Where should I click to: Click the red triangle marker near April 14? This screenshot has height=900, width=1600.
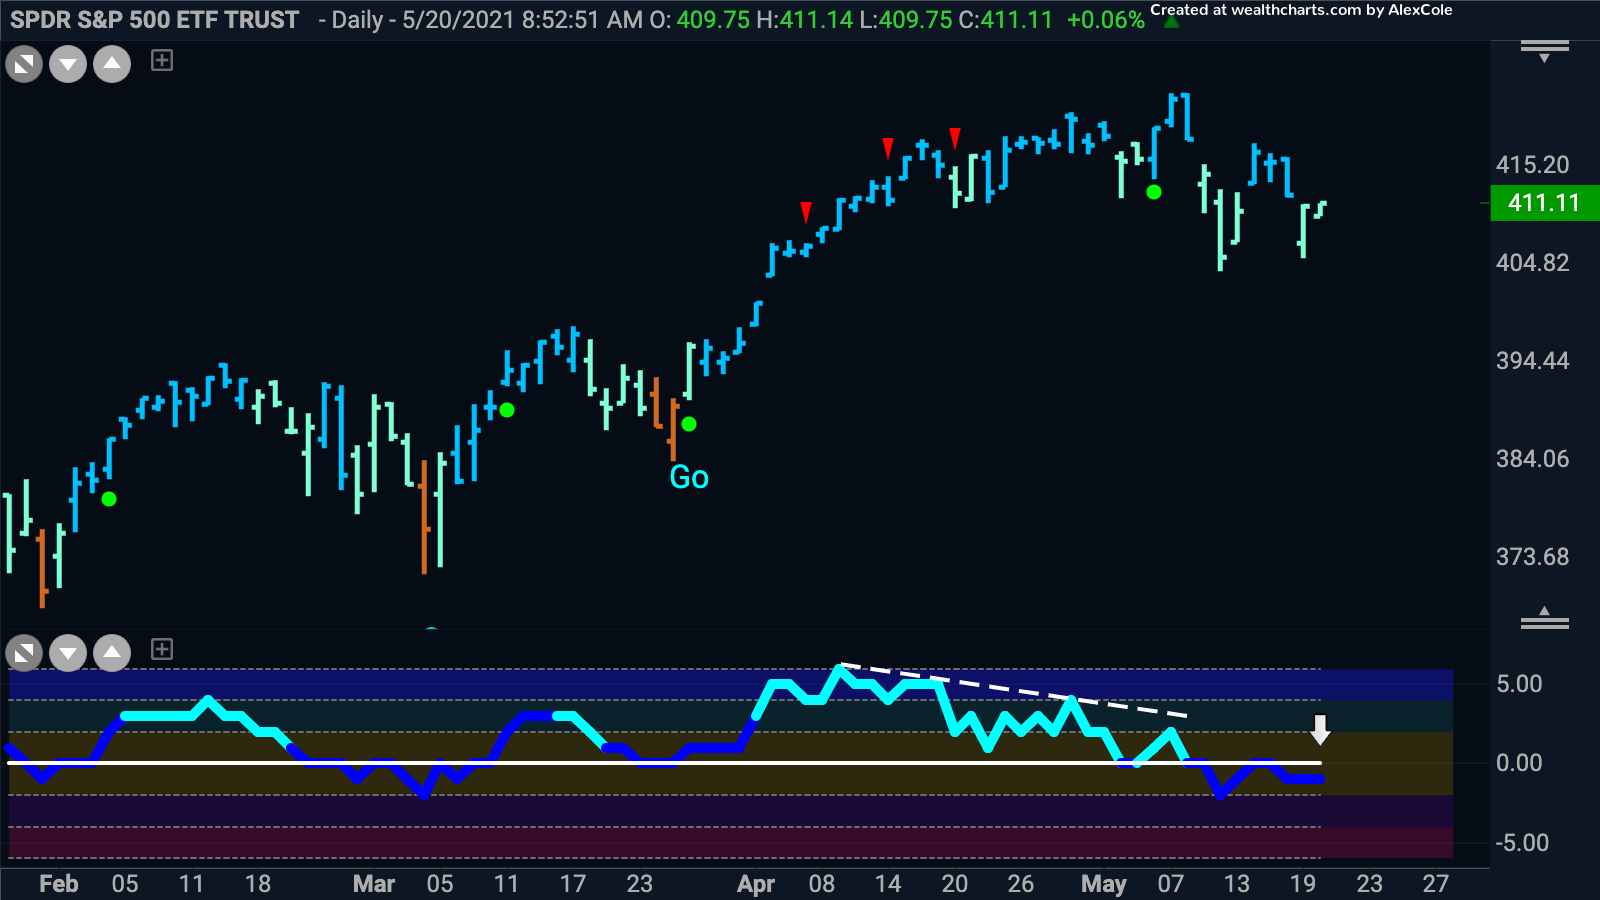[888, 148]
